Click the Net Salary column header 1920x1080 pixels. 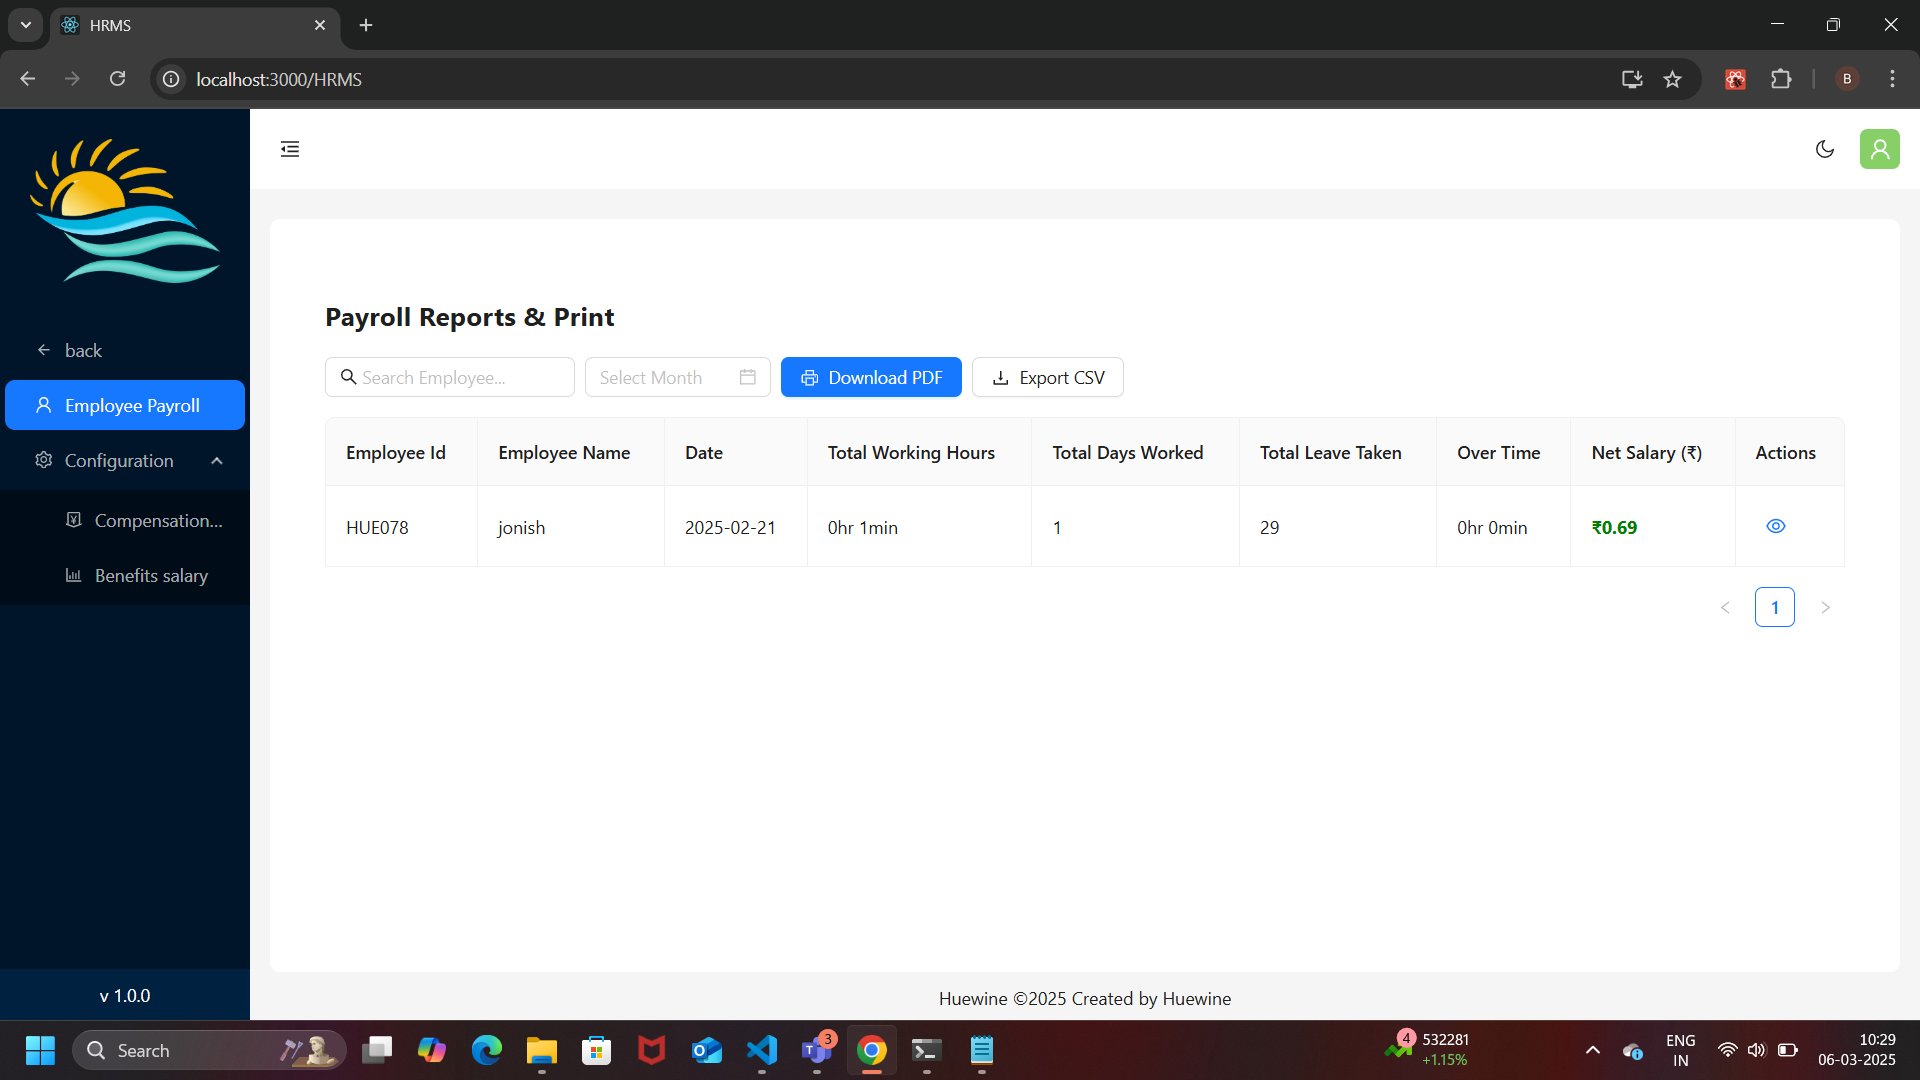pyautogui.click(x=1652, y=452)
